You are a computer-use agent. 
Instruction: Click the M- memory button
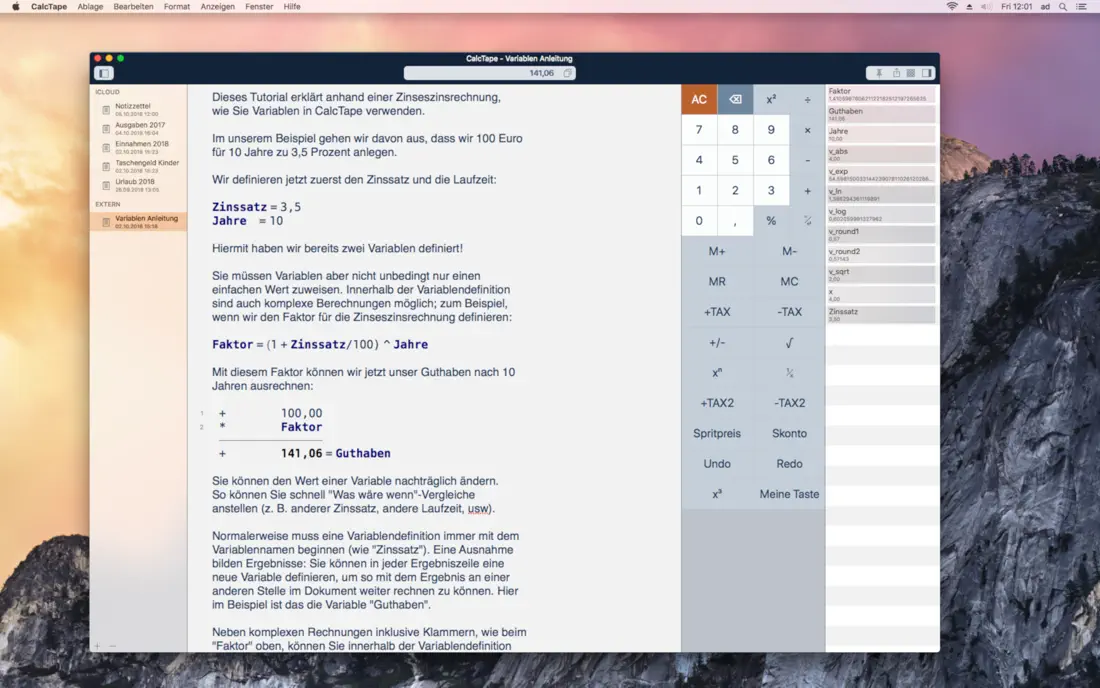tap(789, 251)
